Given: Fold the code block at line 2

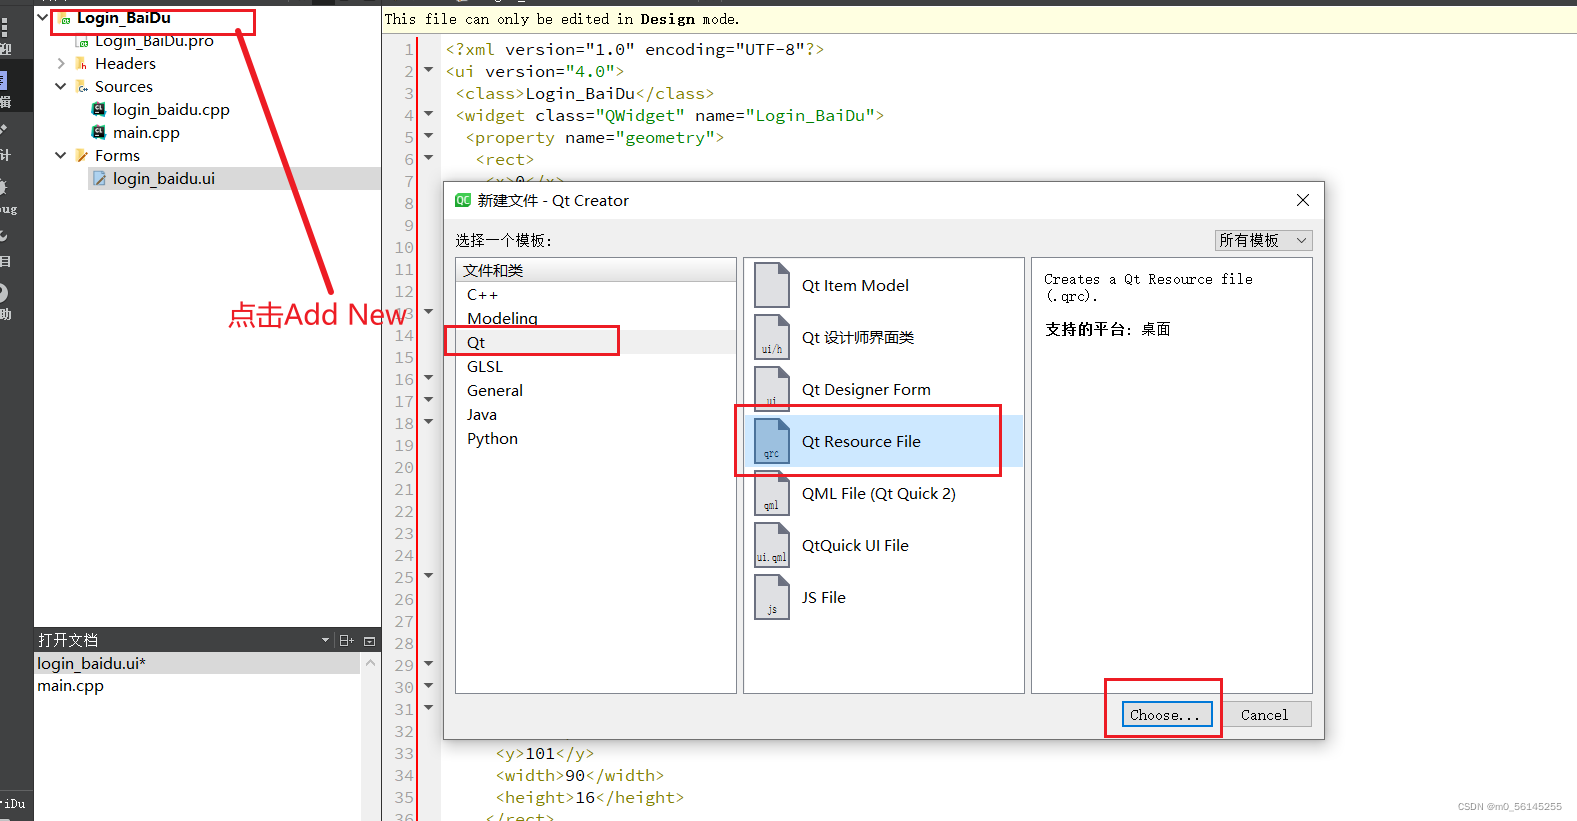Looking at the screenshot, I should [x=429, y=70].
